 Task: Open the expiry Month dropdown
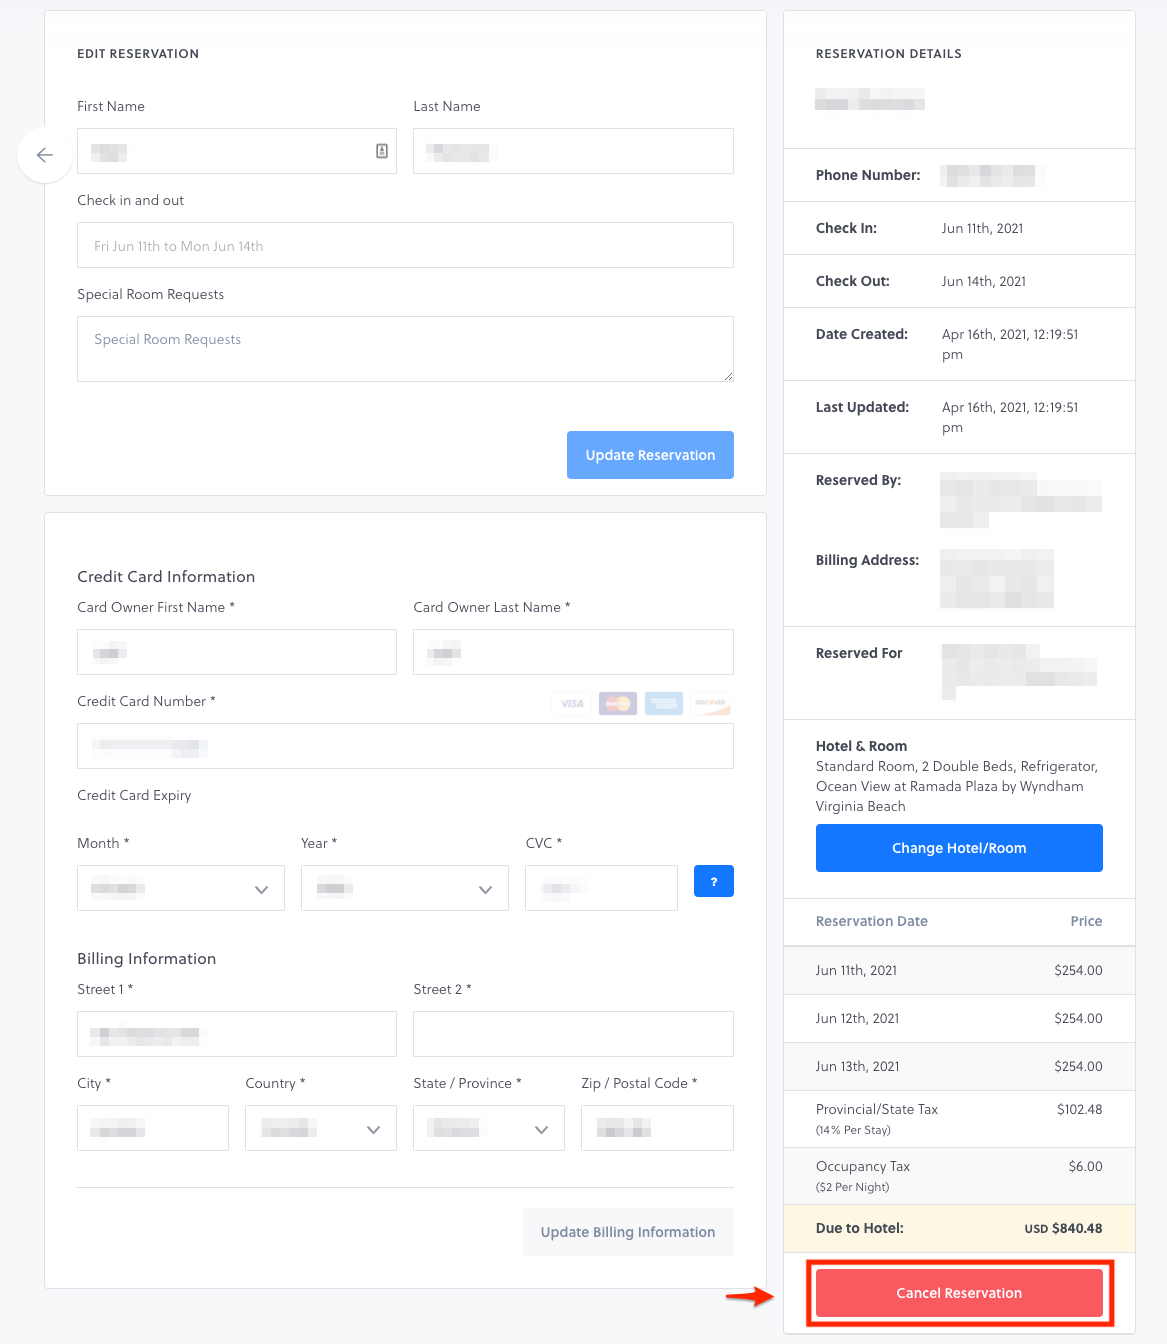(181, 888)
